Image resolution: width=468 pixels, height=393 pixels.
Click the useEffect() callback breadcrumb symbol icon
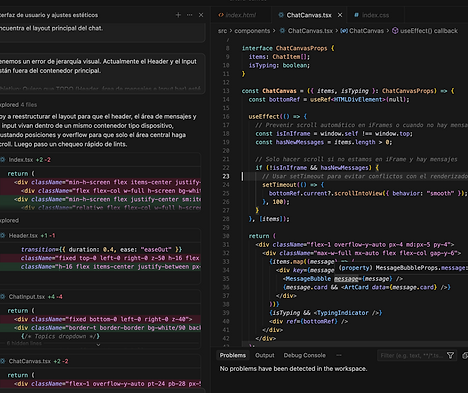point(395,31)
